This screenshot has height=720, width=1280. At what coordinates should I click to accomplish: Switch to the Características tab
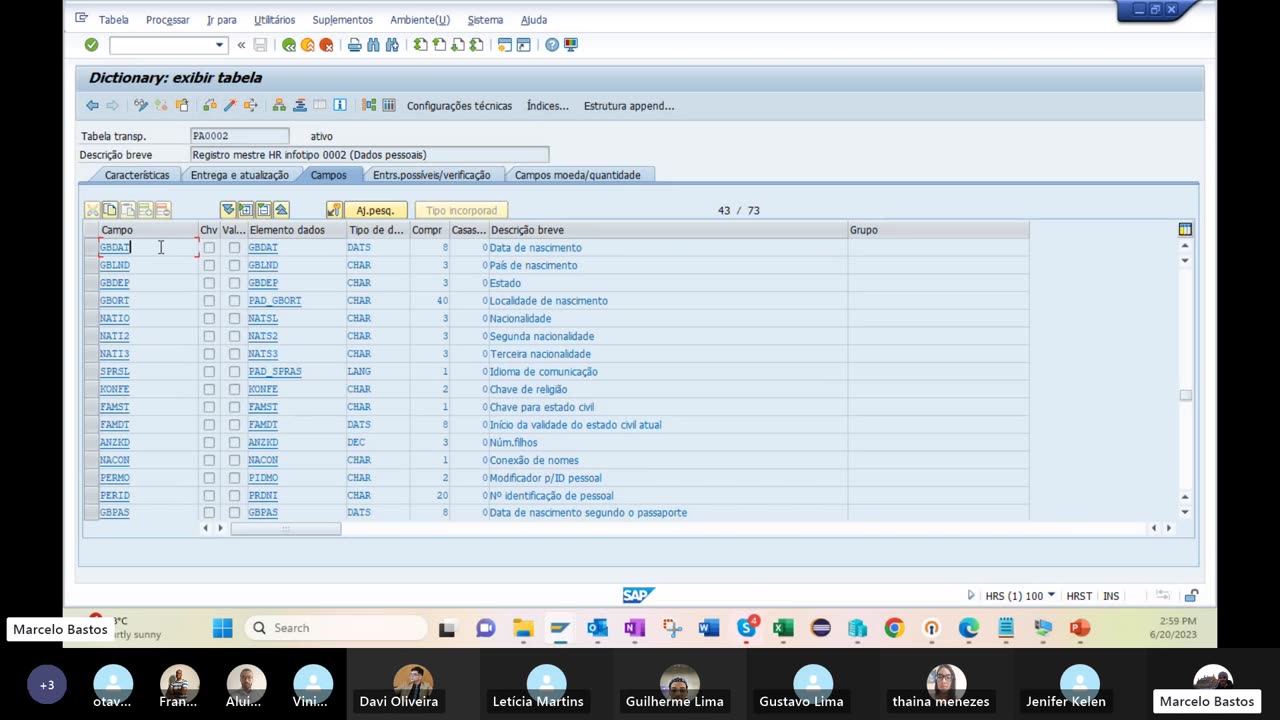137,175
